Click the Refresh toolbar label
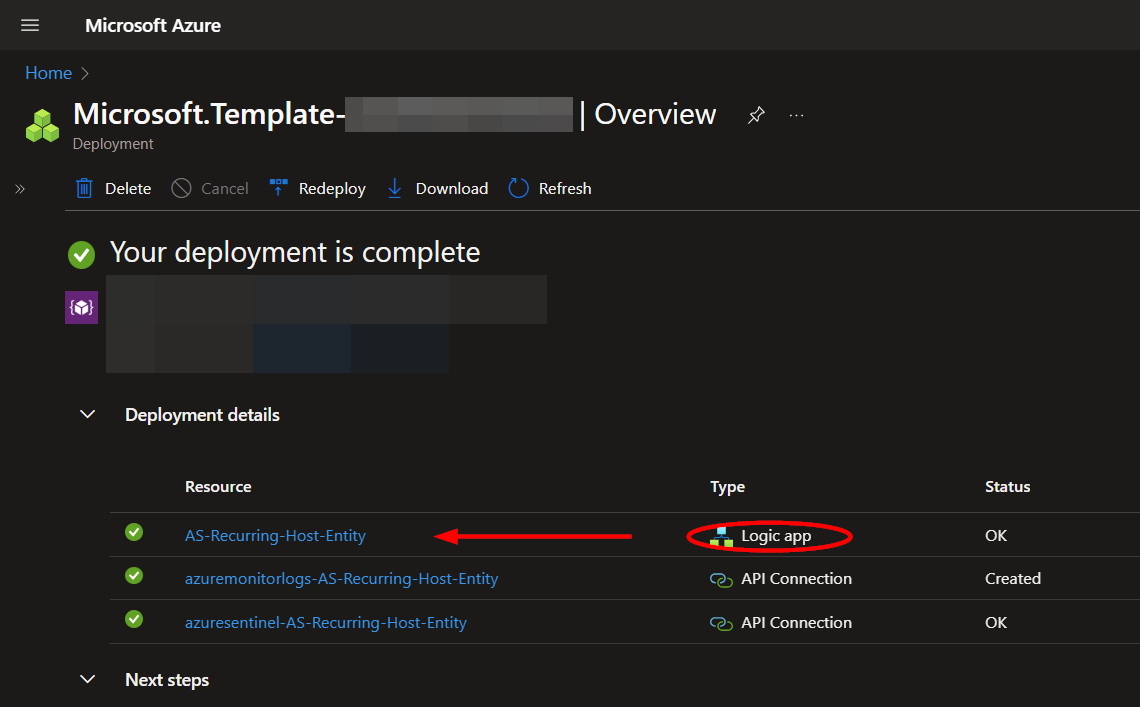Image resolution: width=1140 pixels, height=707 pixels. (x=565, y=188)
